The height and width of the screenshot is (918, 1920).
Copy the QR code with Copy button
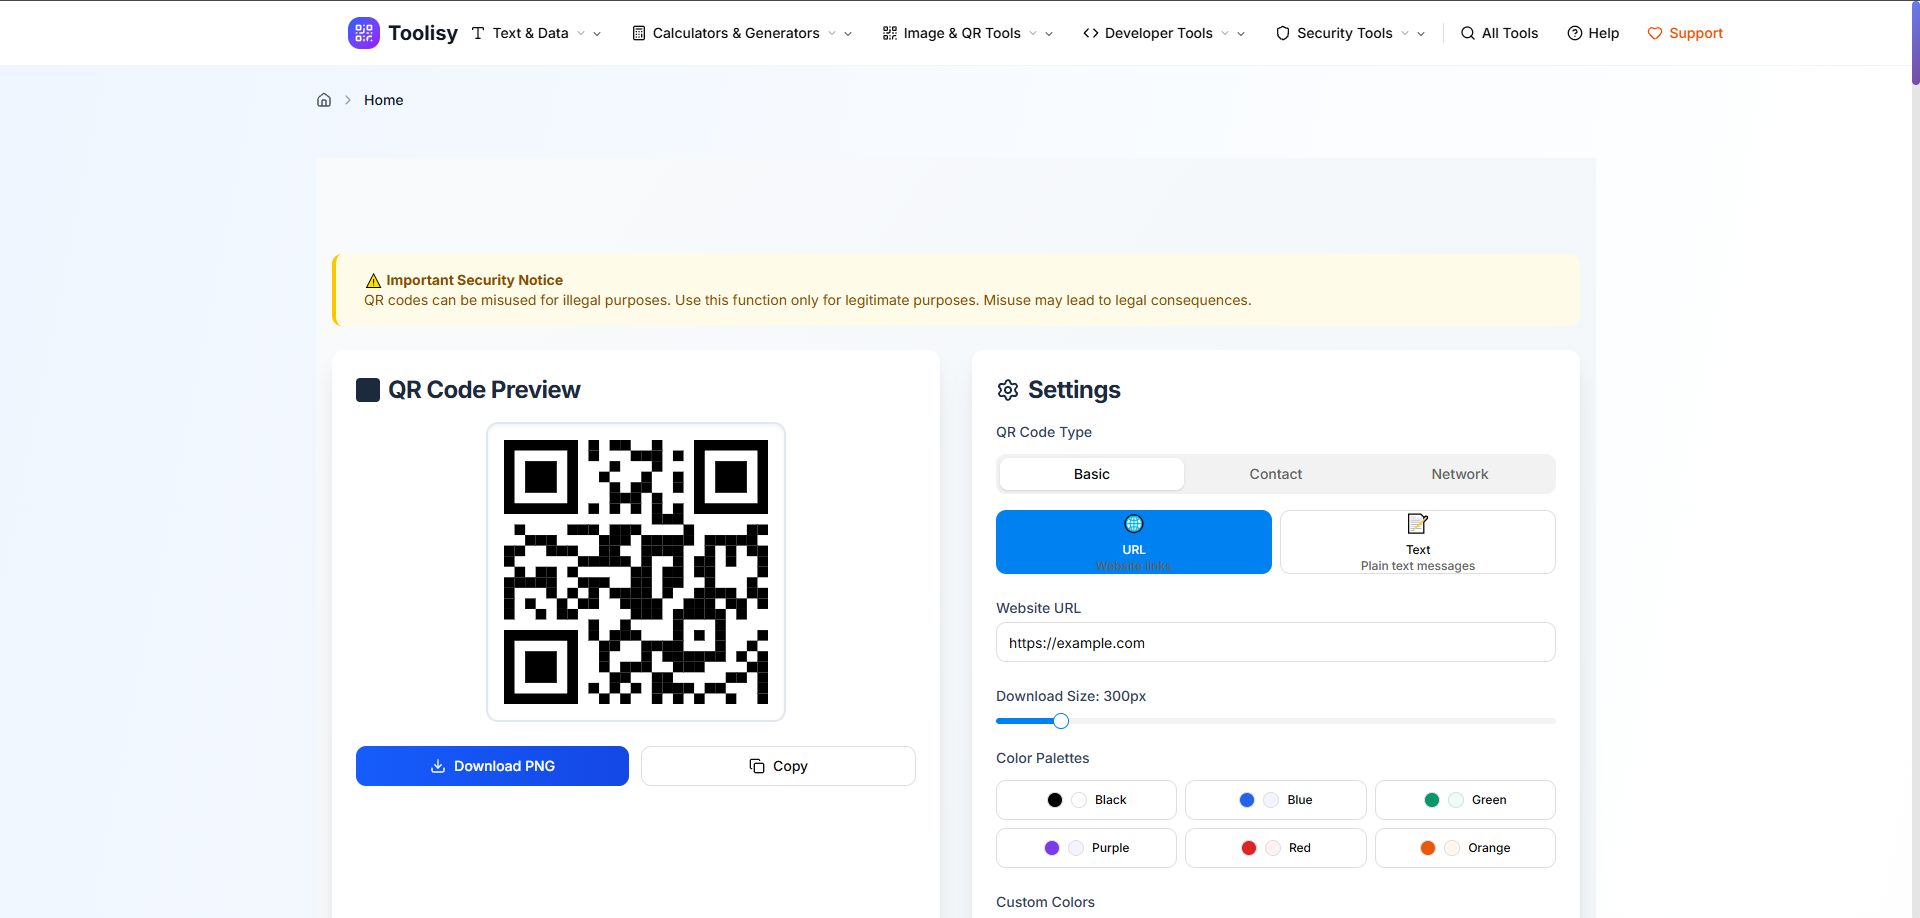tap(778, 766)
